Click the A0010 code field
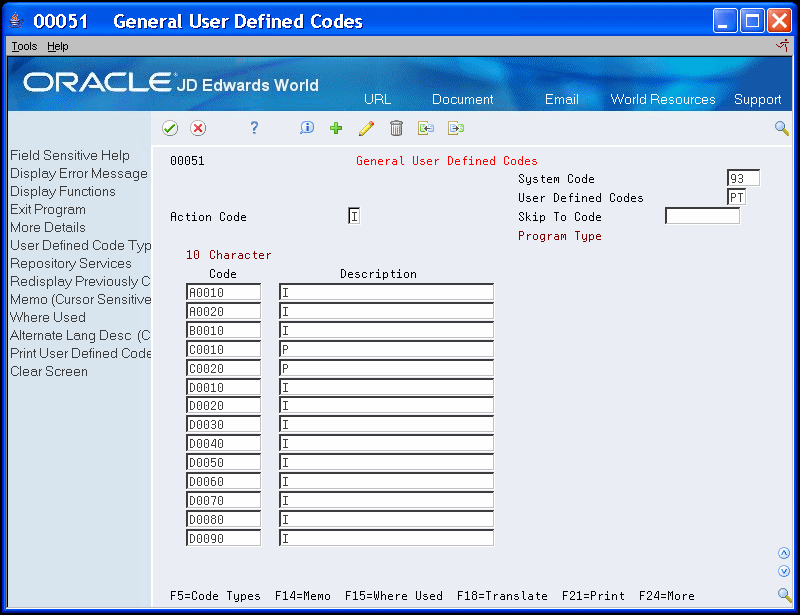 [223, 292]
